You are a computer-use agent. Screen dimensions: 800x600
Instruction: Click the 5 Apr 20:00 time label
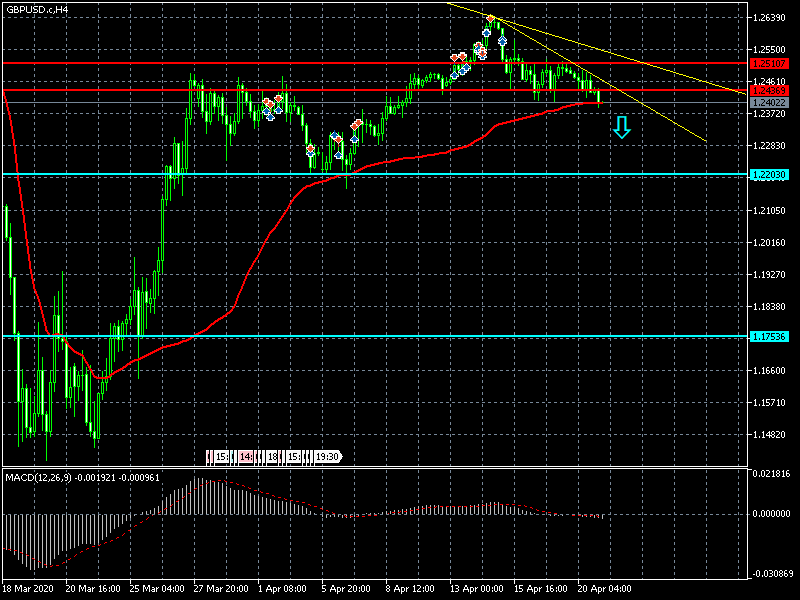point(346,588)
